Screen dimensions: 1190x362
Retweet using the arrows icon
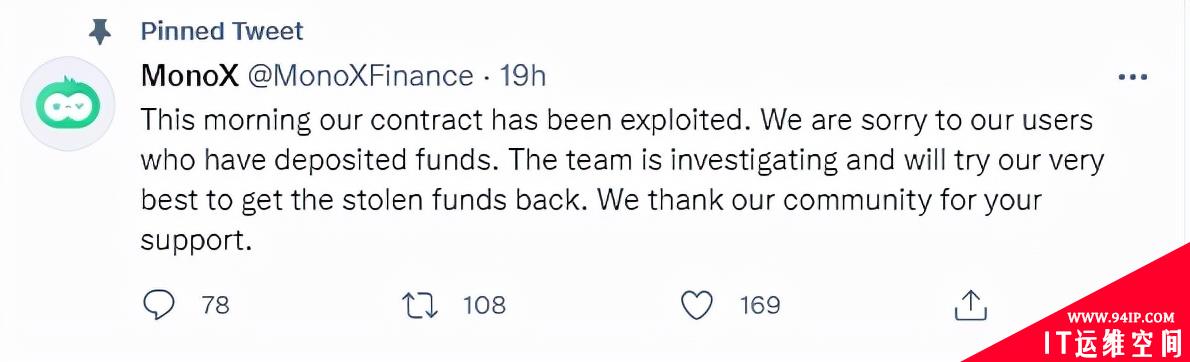click(420, 306)
